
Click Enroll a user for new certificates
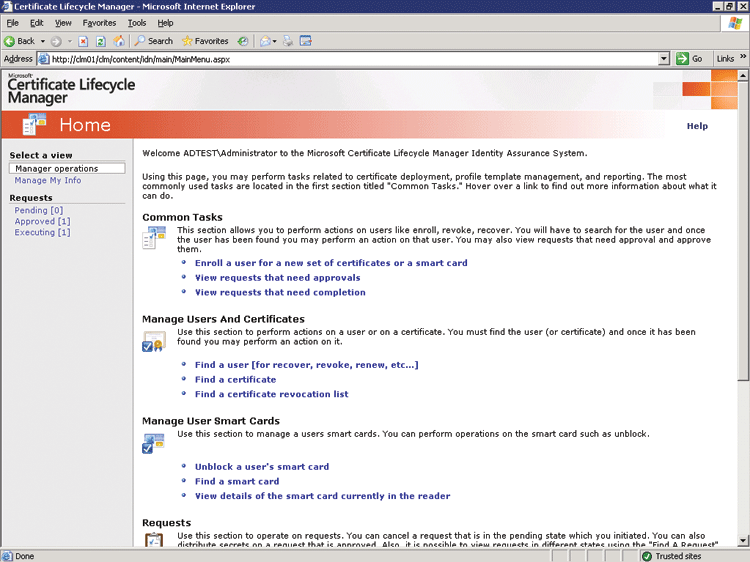pos(331,263)
